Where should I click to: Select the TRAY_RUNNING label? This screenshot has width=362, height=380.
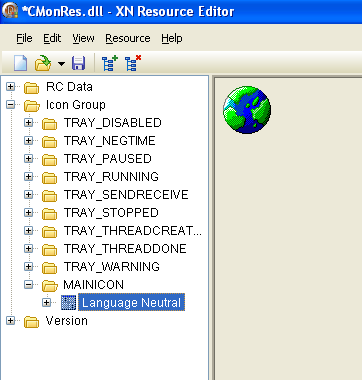(x=111, y=177)
